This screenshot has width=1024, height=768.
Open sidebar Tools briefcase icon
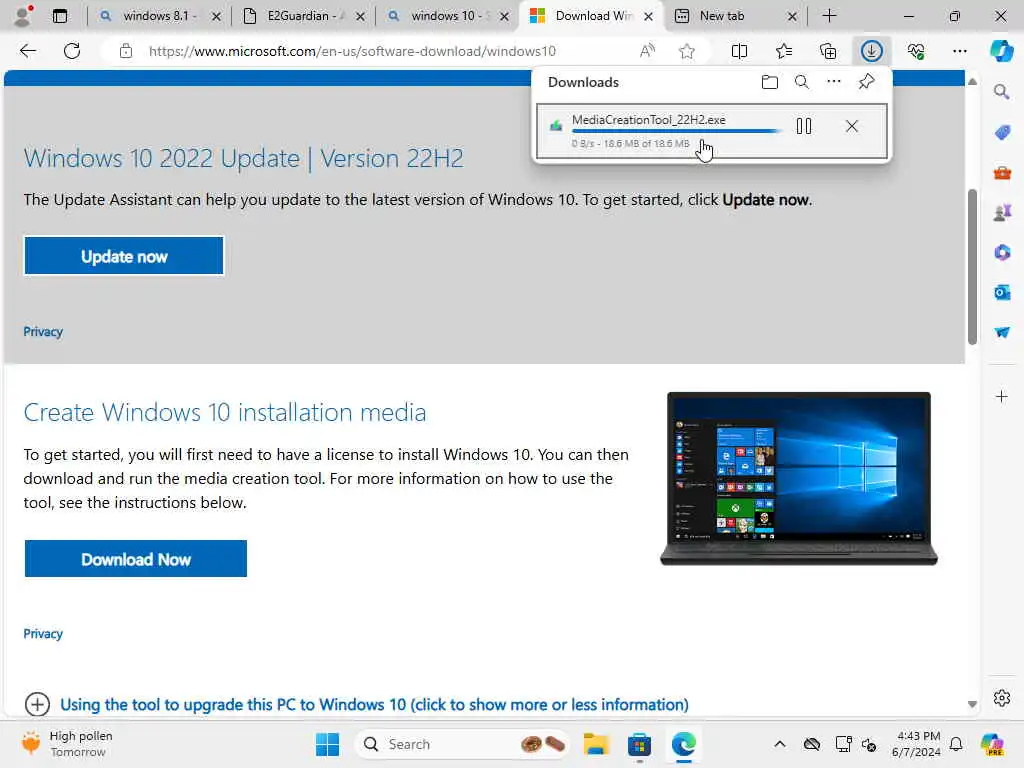point(1001,173)
